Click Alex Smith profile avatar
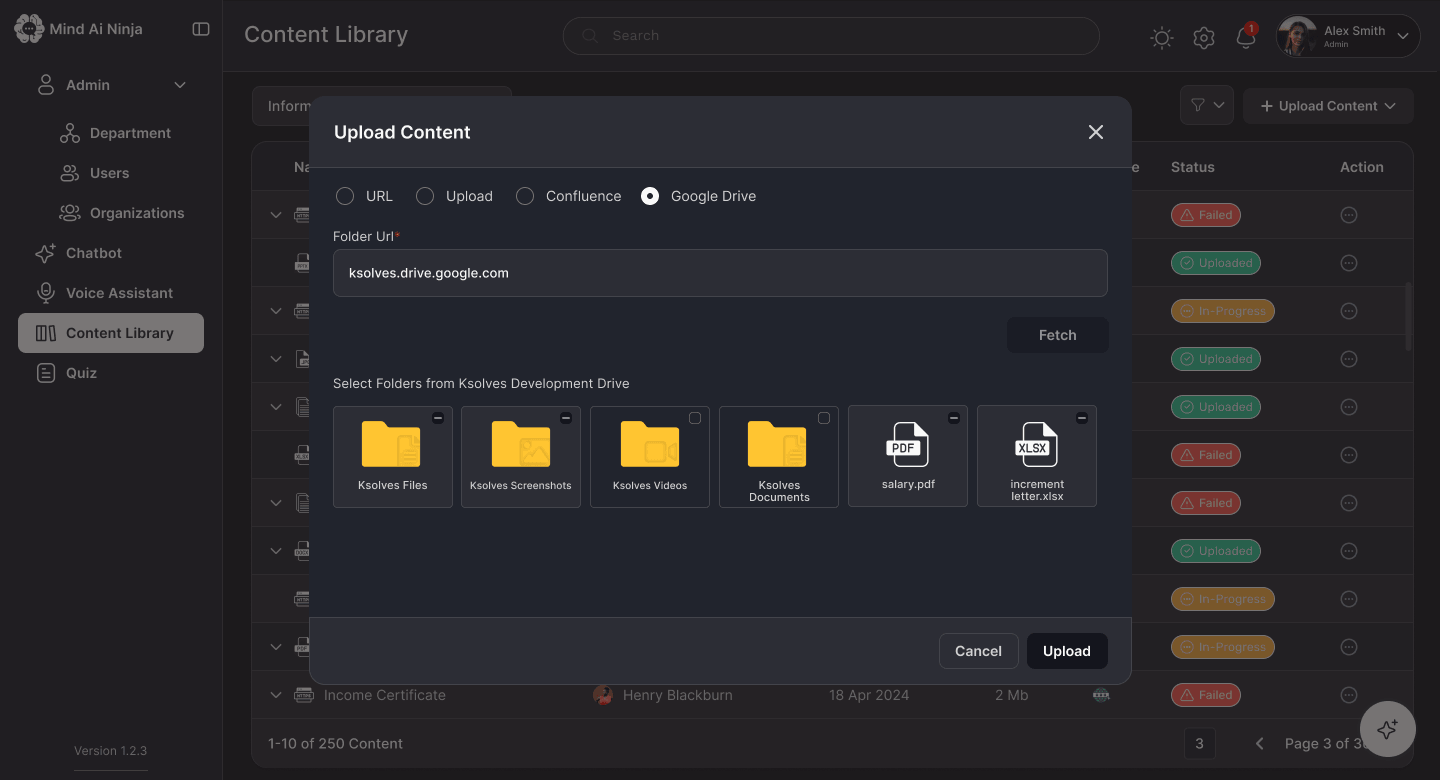Screen dimensions: 1440x780 coord(1297,37)
